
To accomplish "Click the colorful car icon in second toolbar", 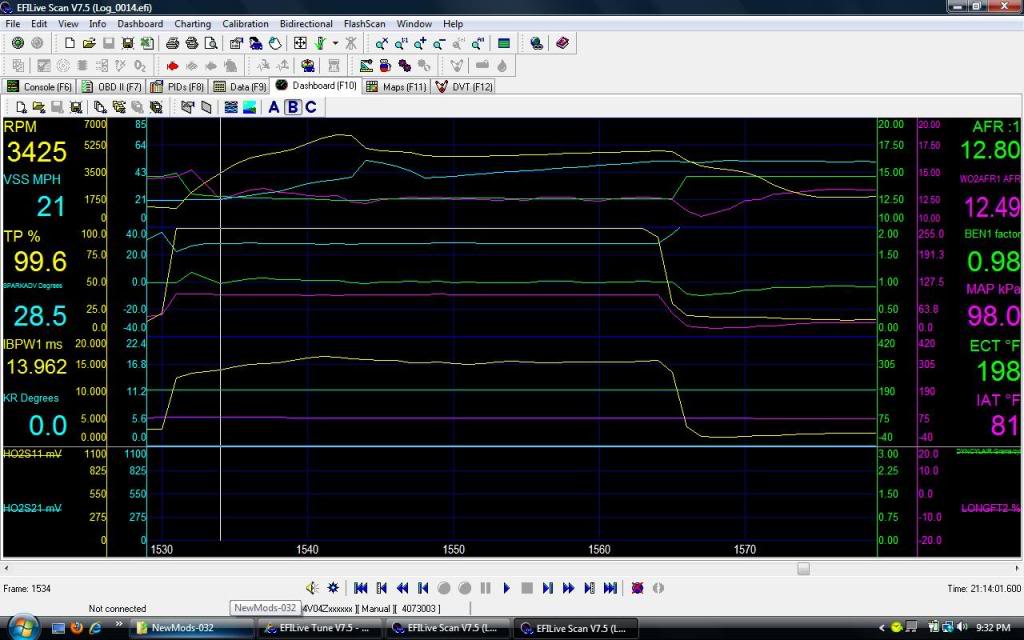I will coord(308,65).
